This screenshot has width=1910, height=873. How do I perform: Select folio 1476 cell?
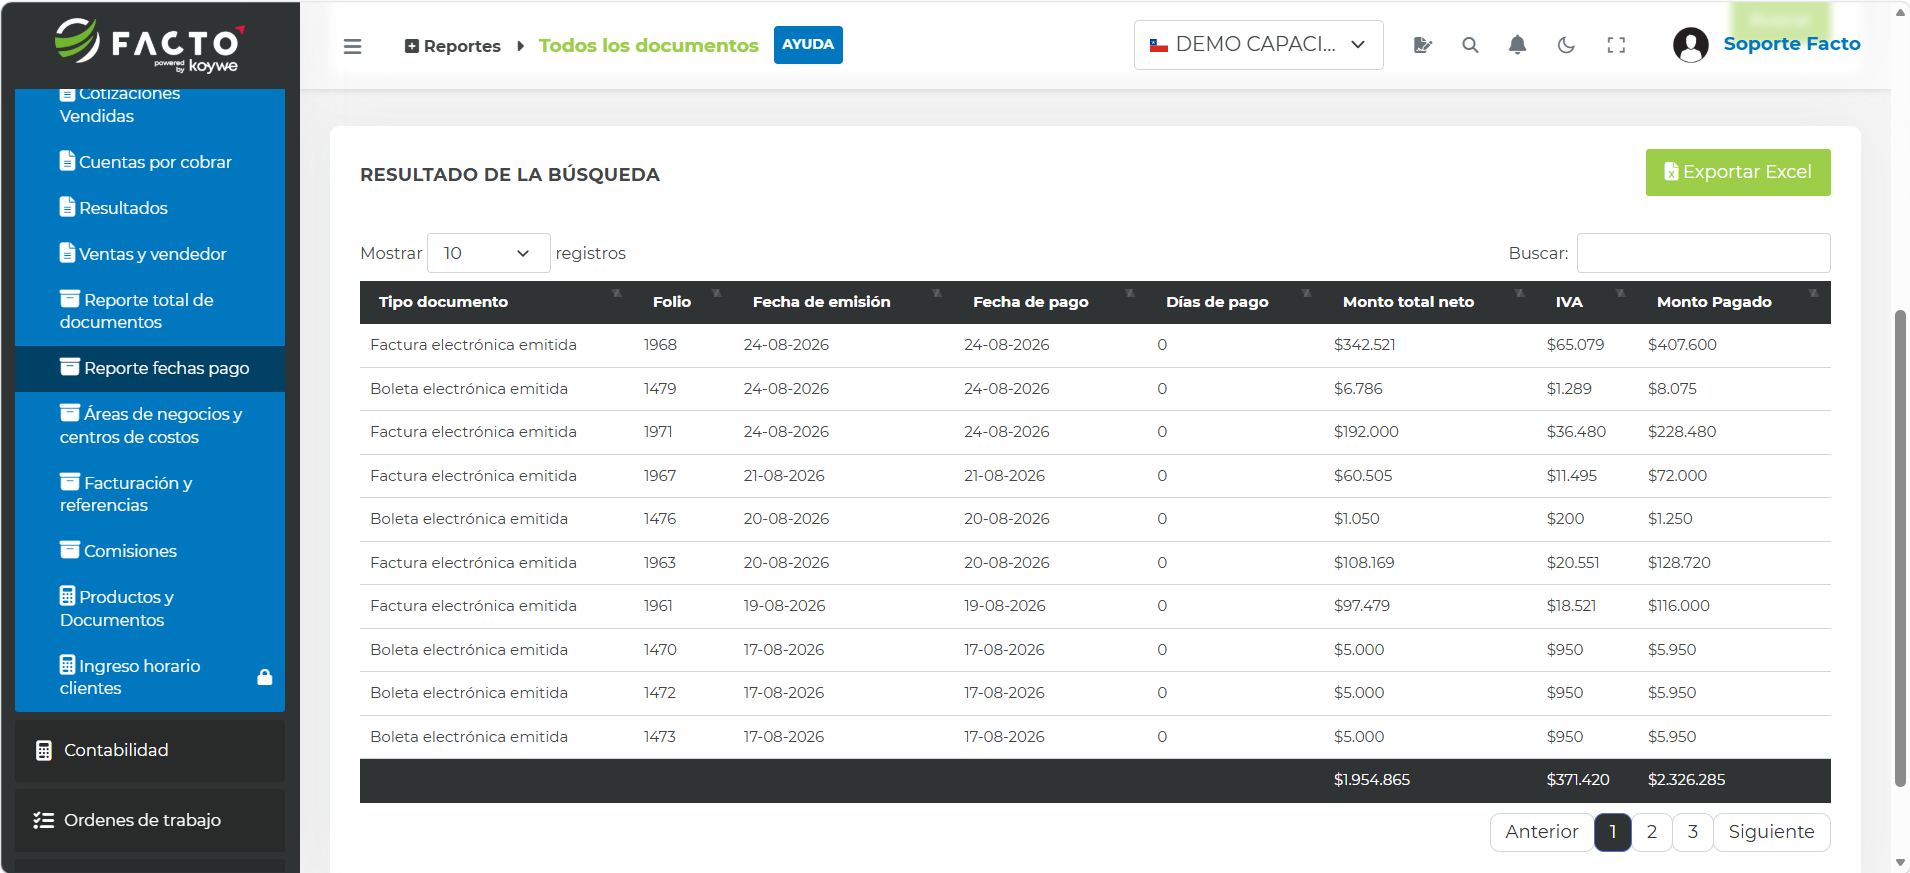tap(660, 519)
